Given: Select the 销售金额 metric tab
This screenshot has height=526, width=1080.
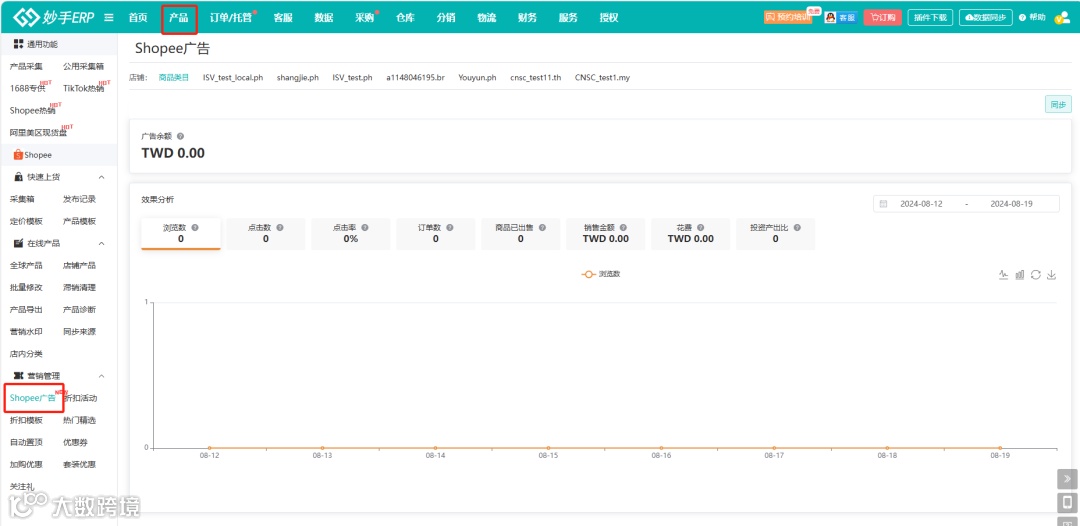Looking at the screenshot, I should tap(605, 233).
